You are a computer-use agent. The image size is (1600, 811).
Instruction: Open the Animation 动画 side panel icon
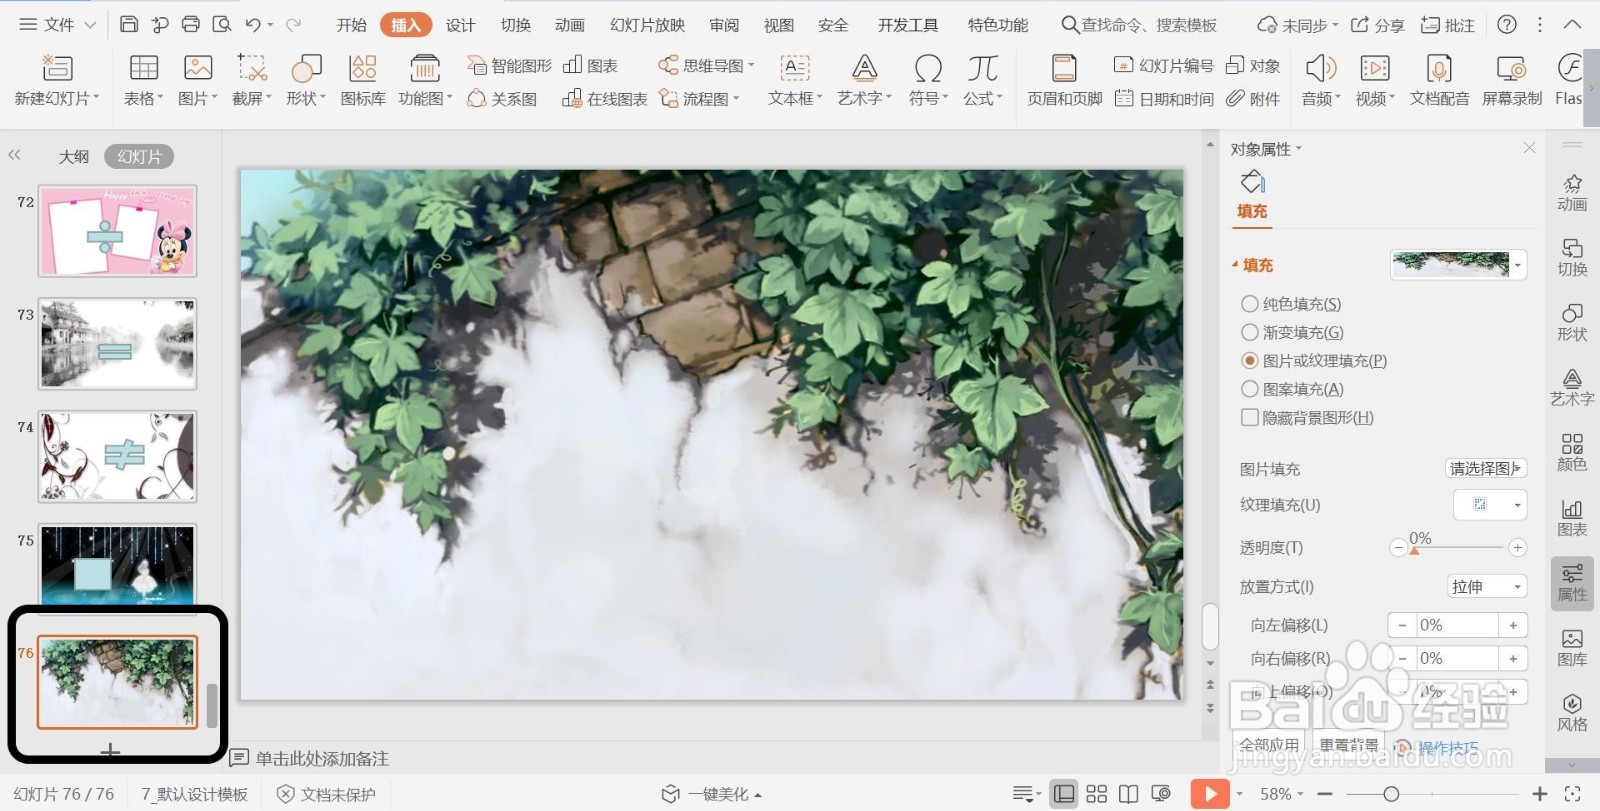[1572, 192]
